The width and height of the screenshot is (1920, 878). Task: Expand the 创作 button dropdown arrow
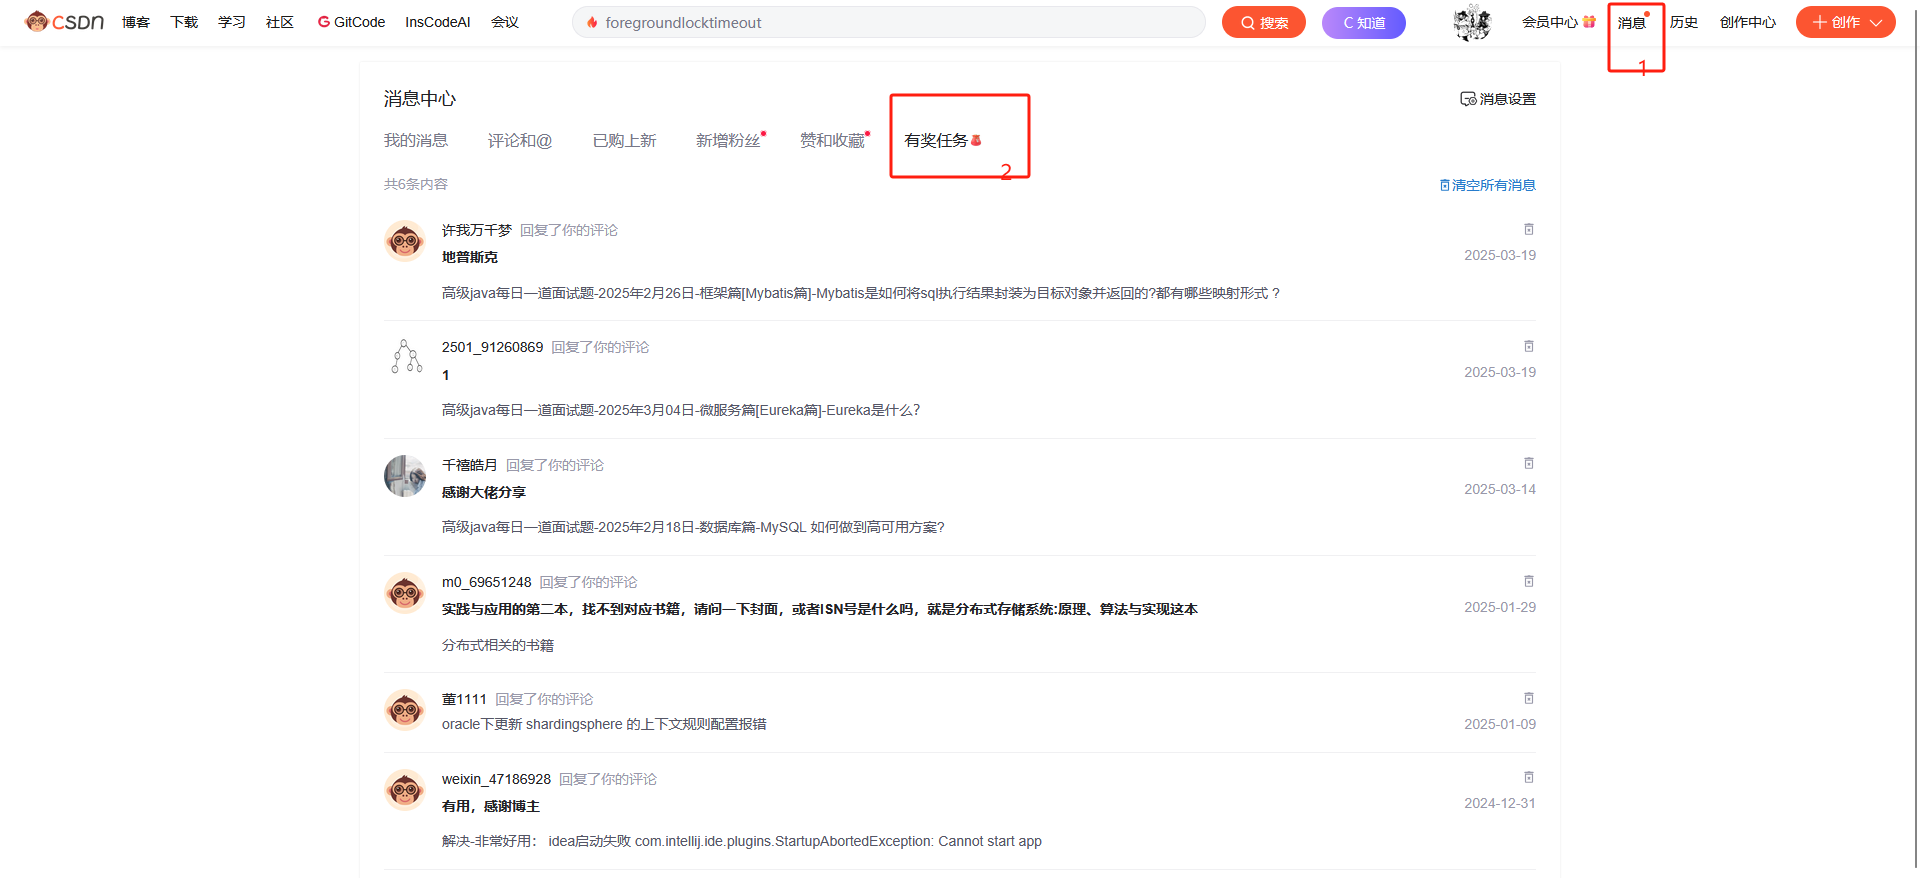[1876, 22]
